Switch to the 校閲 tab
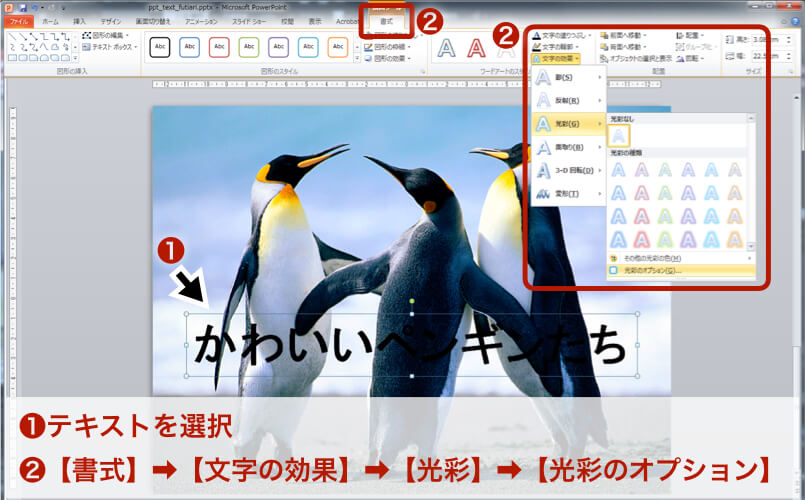This screenshot has height=500, width=805. coord(287,22)
